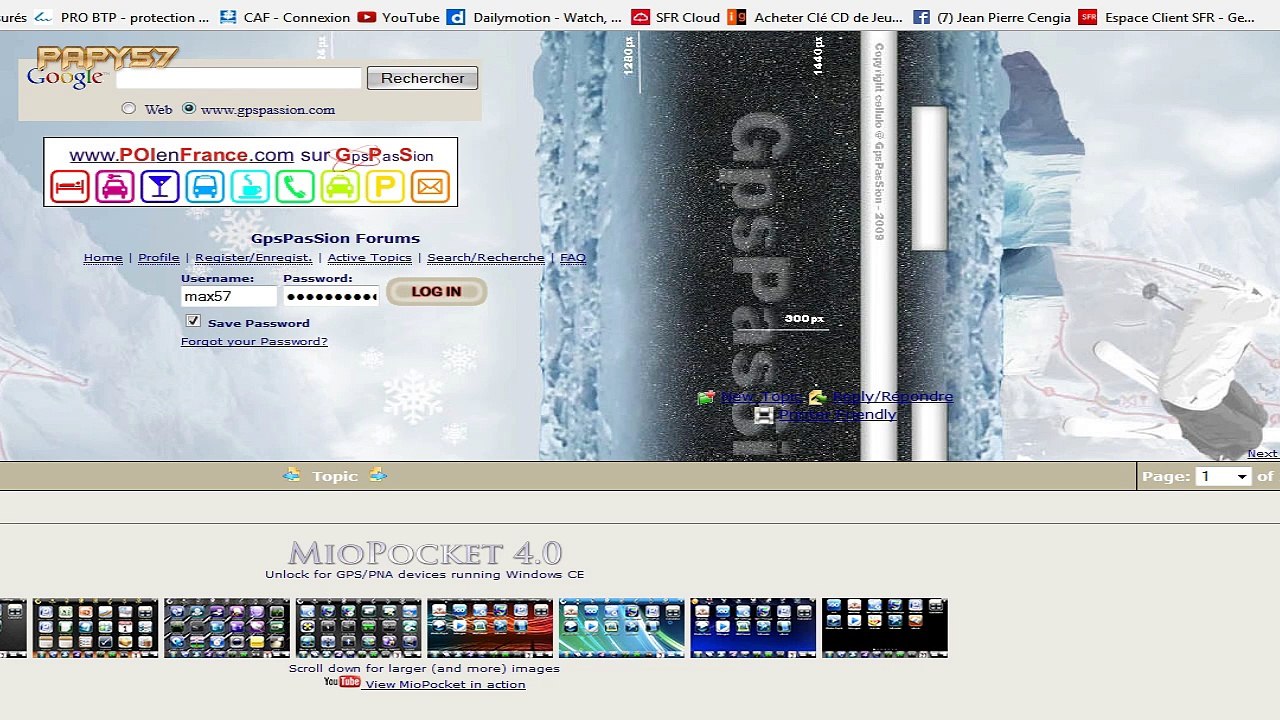
Task: Open the CAF - Connexion bookmark
Action: click(285, 17)
